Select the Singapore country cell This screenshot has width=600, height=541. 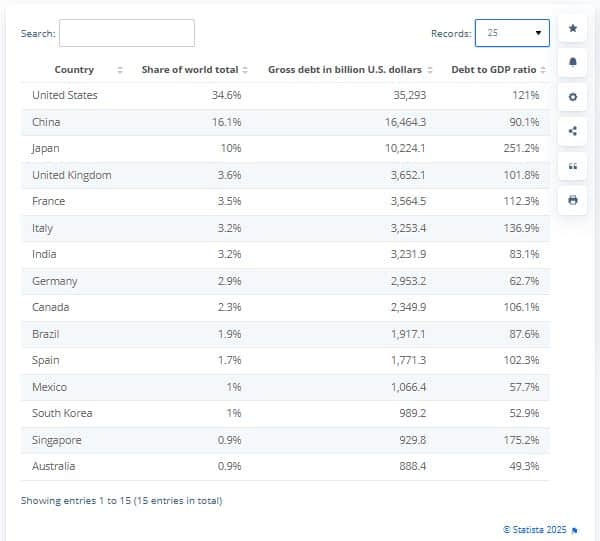click(57, 440)
